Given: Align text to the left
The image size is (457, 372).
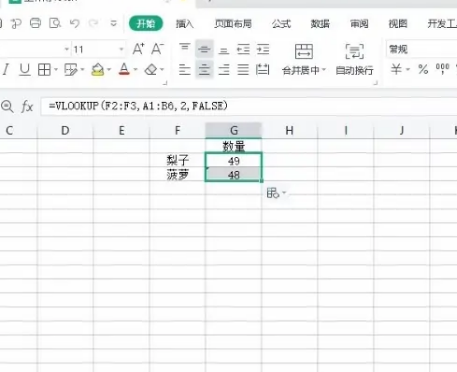Looking at the screenshot, I should click(x=185, y=70).
